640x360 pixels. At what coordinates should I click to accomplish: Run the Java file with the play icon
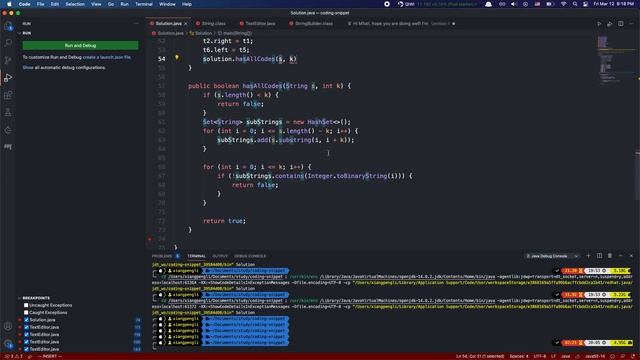pyautogui.click(x=599, y=24)
